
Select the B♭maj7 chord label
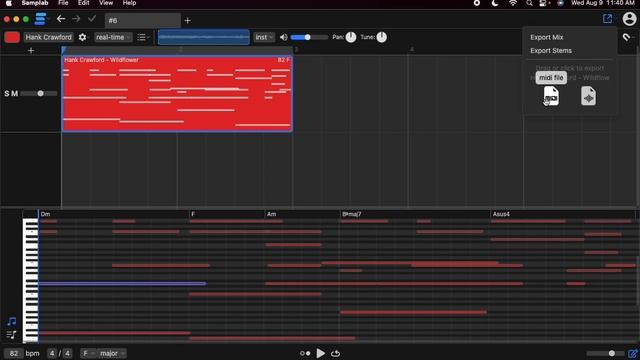(x=351, y=214)
